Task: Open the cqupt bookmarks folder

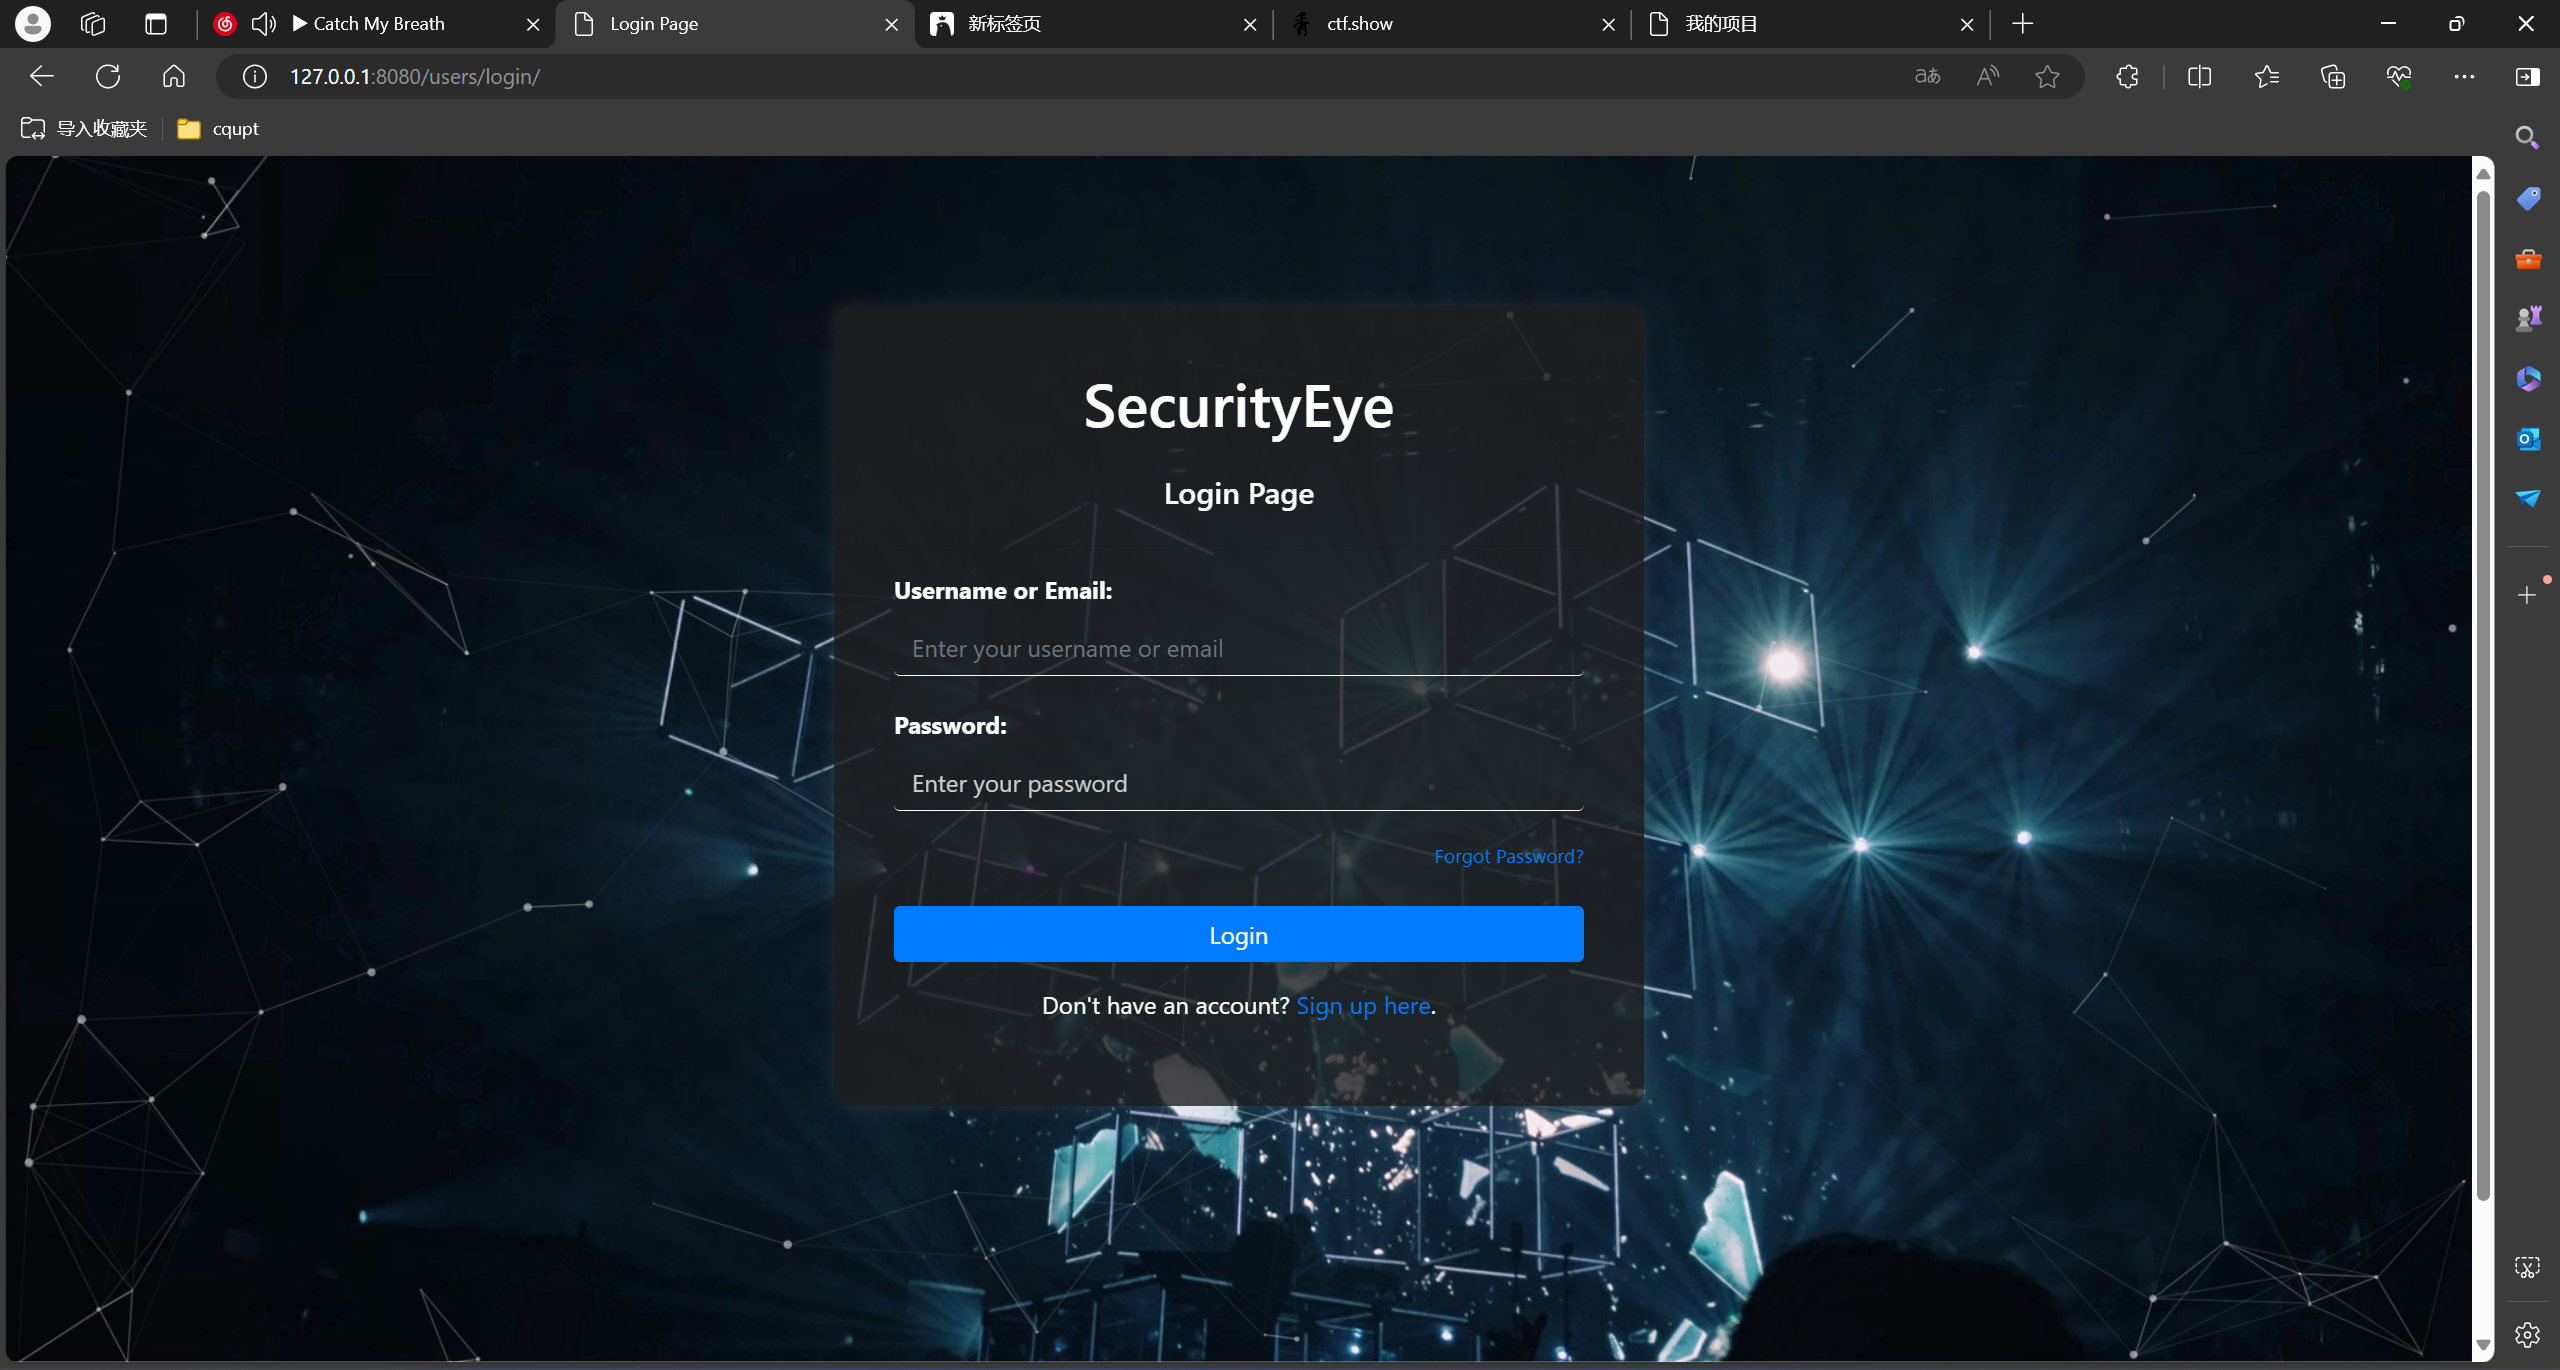Action: tap(218, 129)
